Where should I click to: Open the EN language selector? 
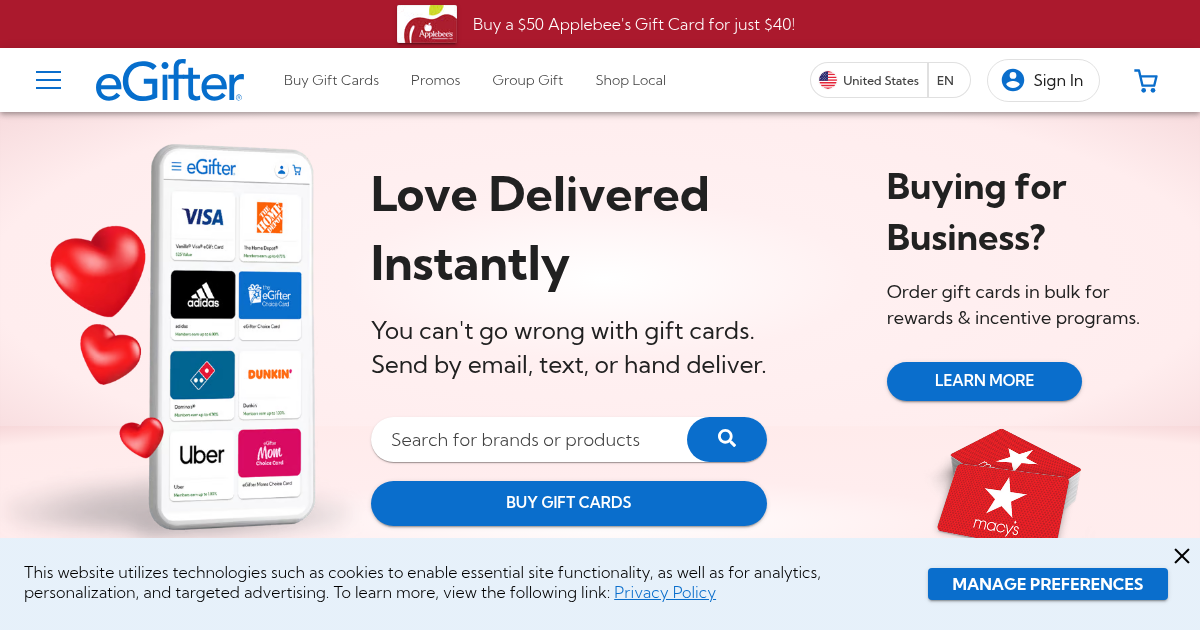946,80
